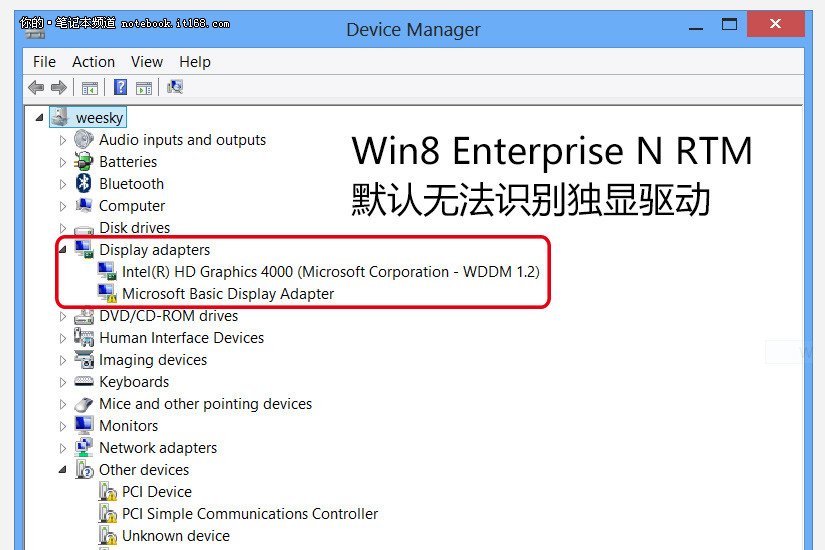The image size is (825, 550).
Task: Open the File menu
Action: tap(44, 62)
